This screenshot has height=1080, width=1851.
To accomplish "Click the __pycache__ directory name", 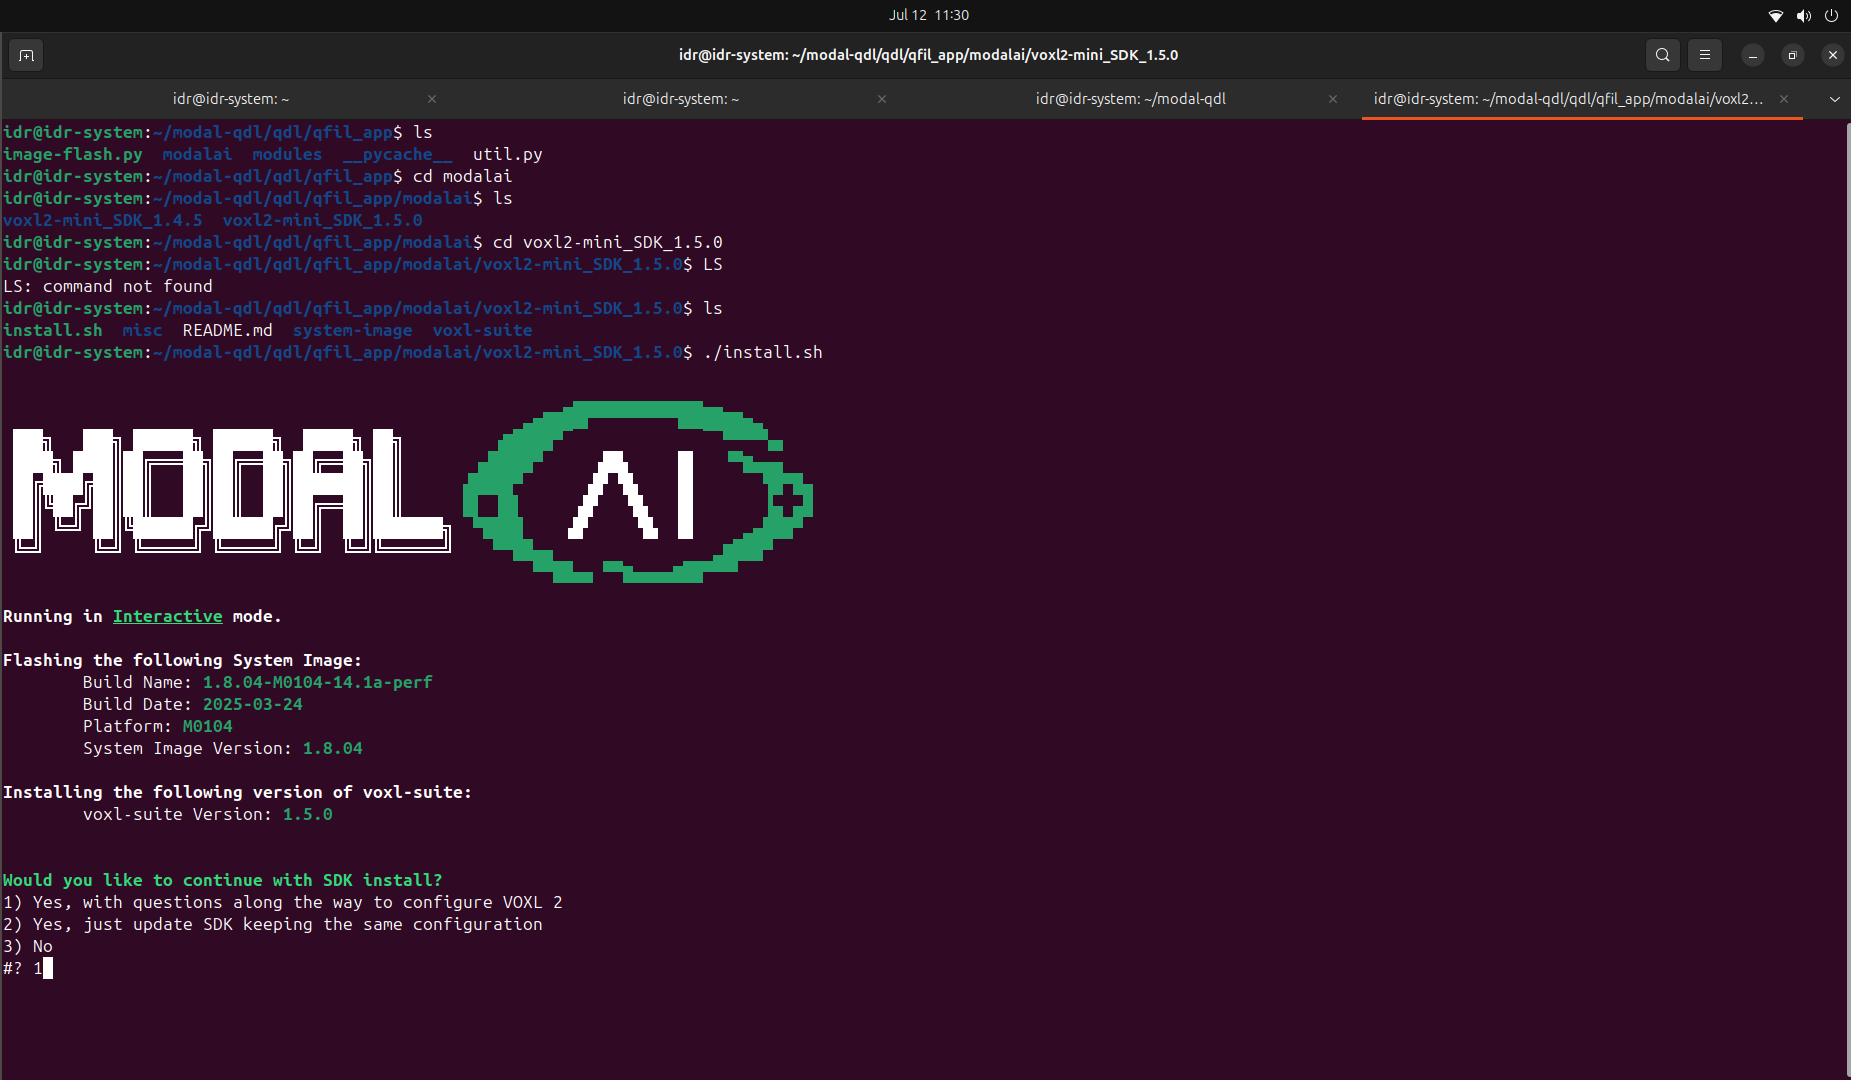I will 398,154.
